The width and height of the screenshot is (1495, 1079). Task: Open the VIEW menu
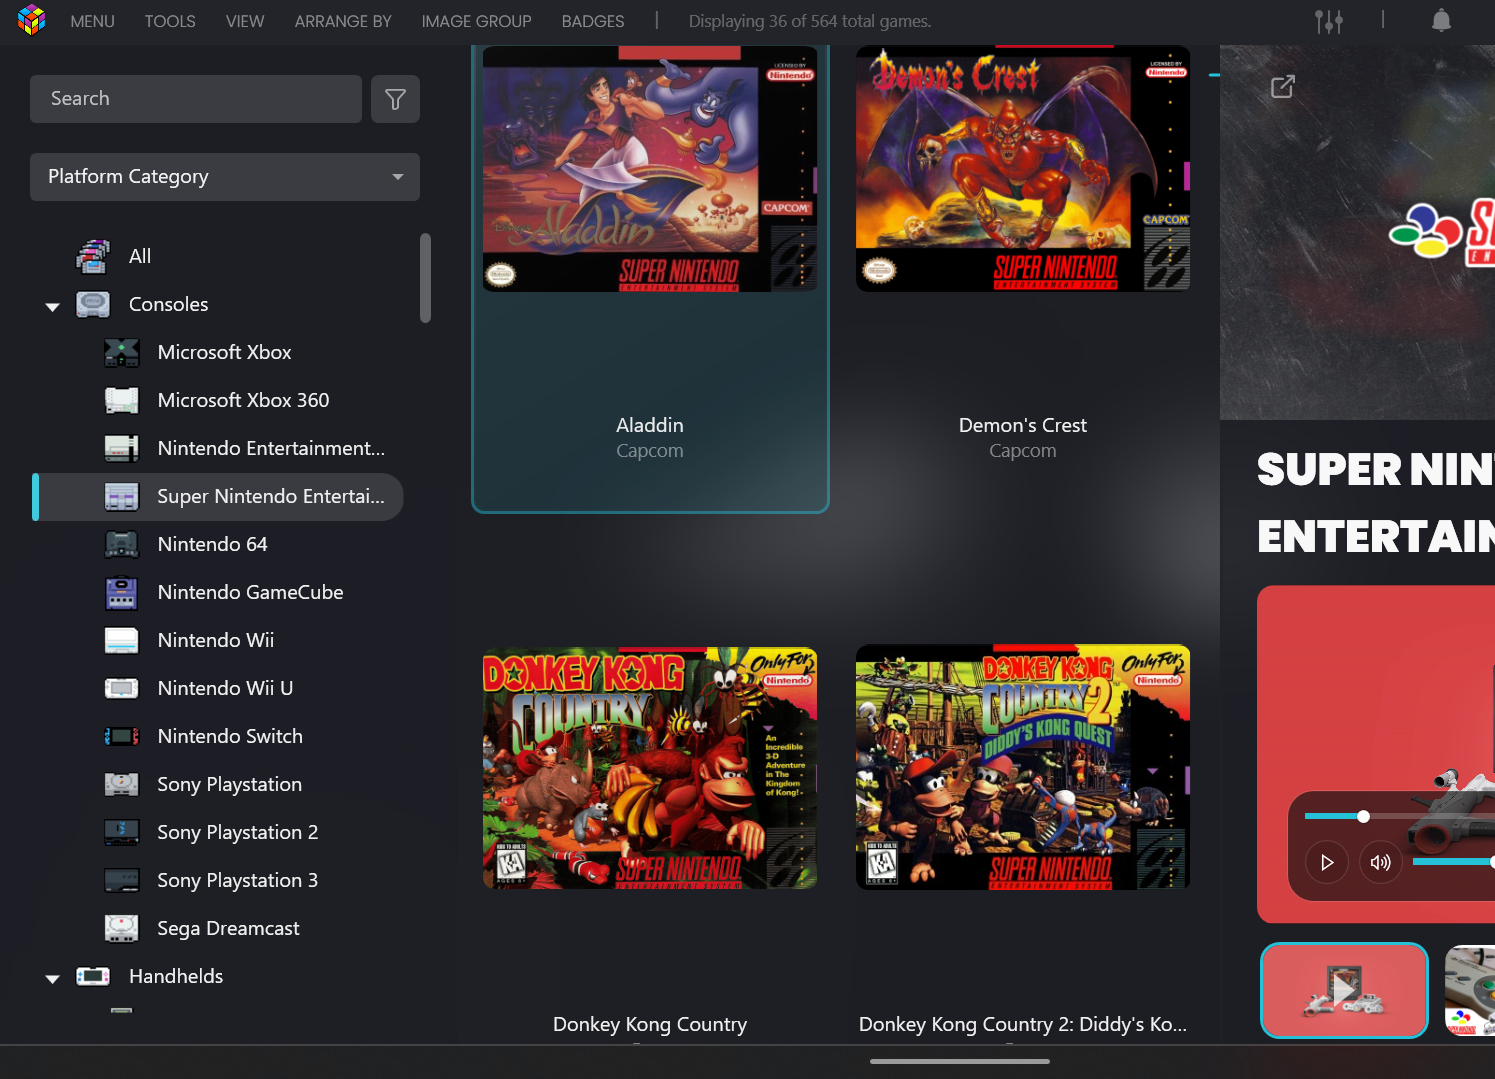tap(245, 21)
